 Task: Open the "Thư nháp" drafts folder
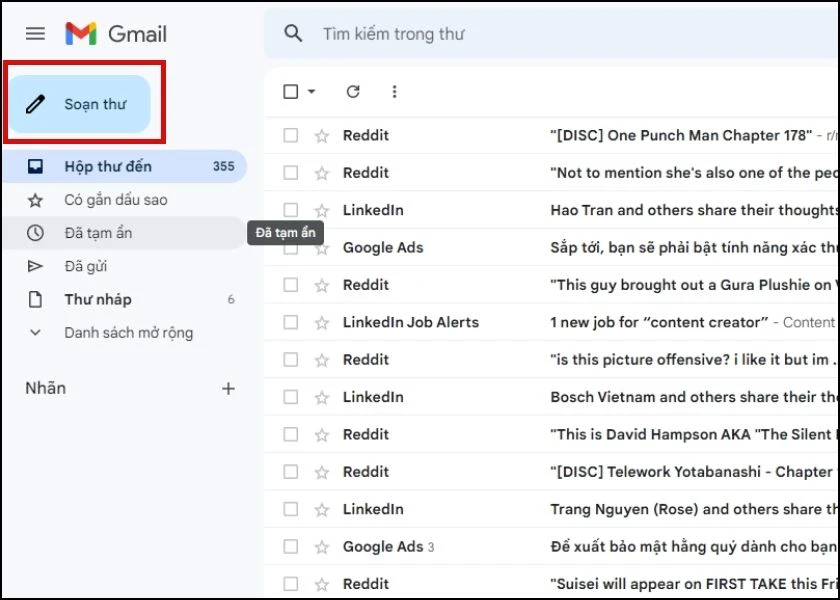tap(124, 299)
